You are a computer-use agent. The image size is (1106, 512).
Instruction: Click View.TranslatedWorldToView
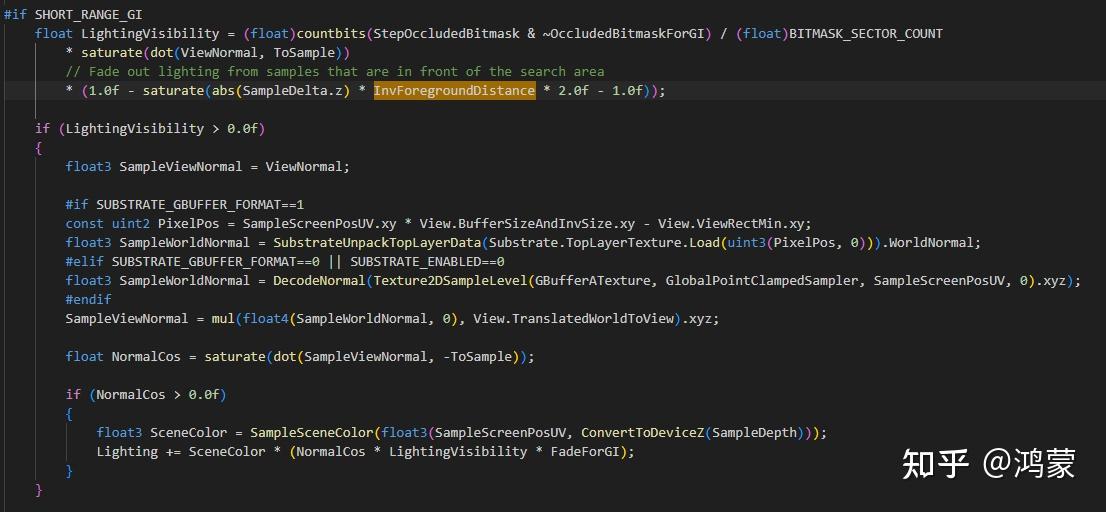click(x=573, y=319)
